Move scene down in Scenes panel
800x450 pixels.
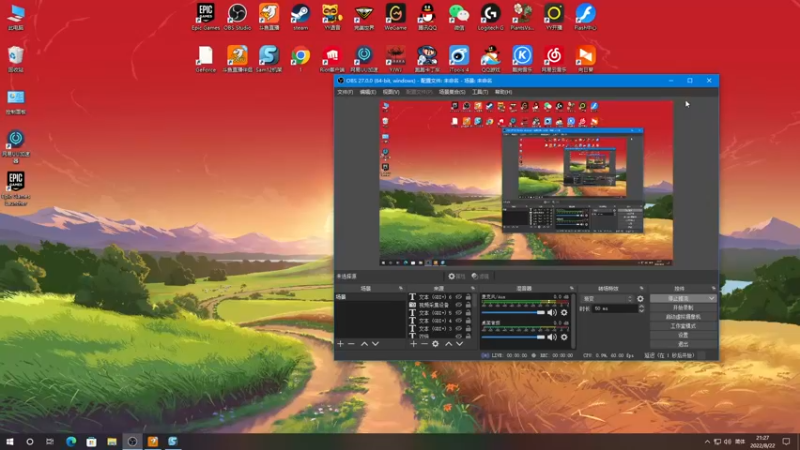click(x=376, y=344)
